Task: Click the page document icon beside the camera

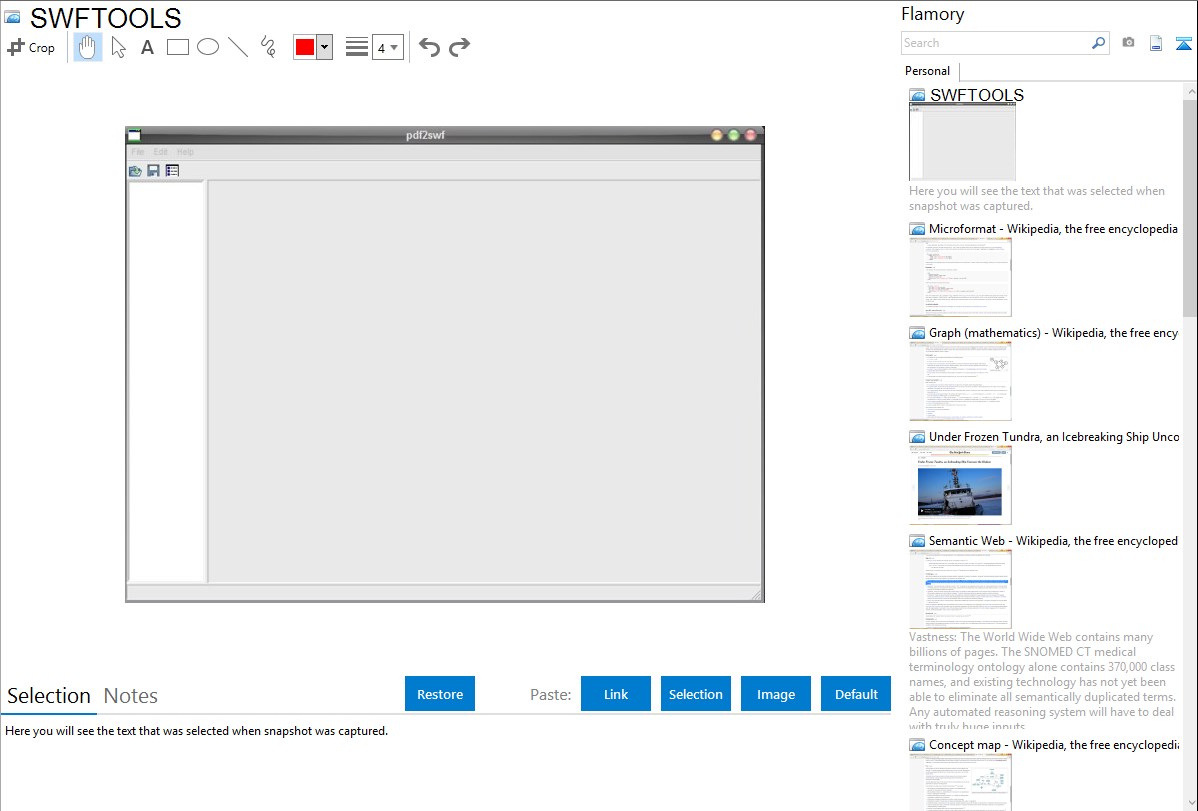Action: [1156, 43]
